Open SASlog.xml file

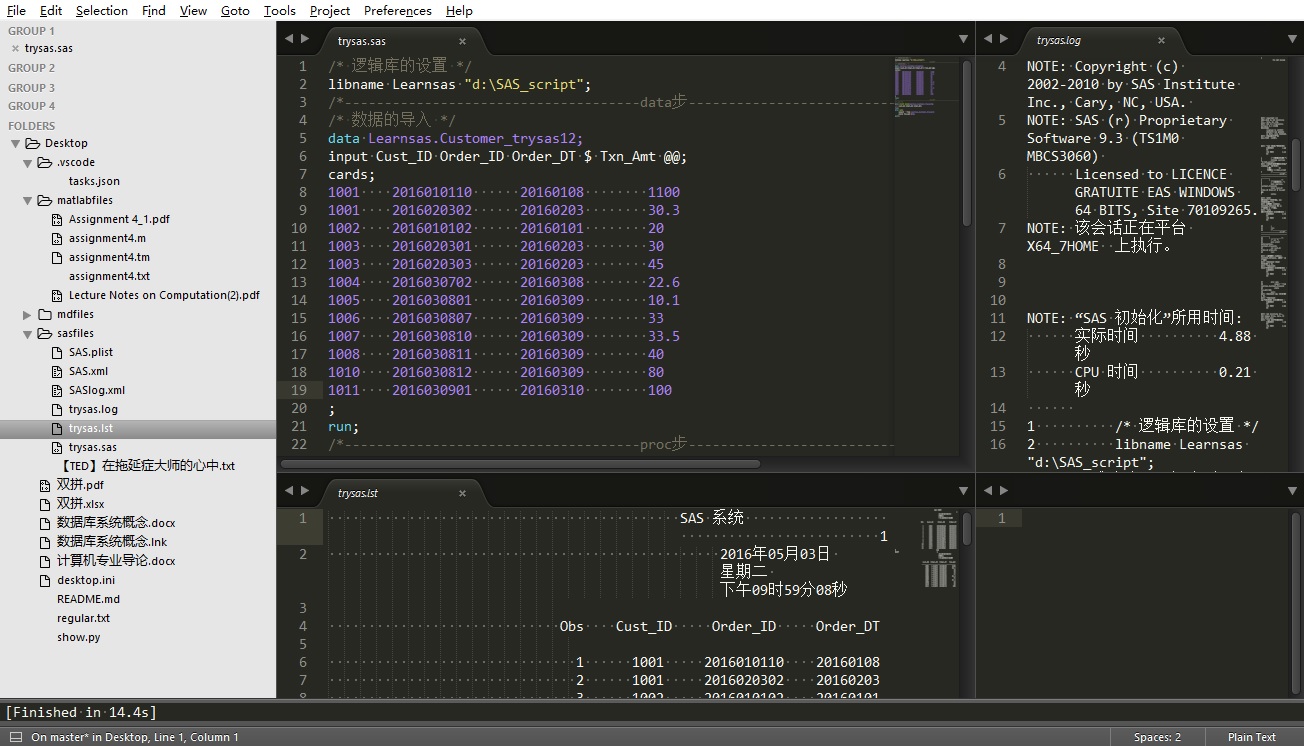tap(97, 390)
